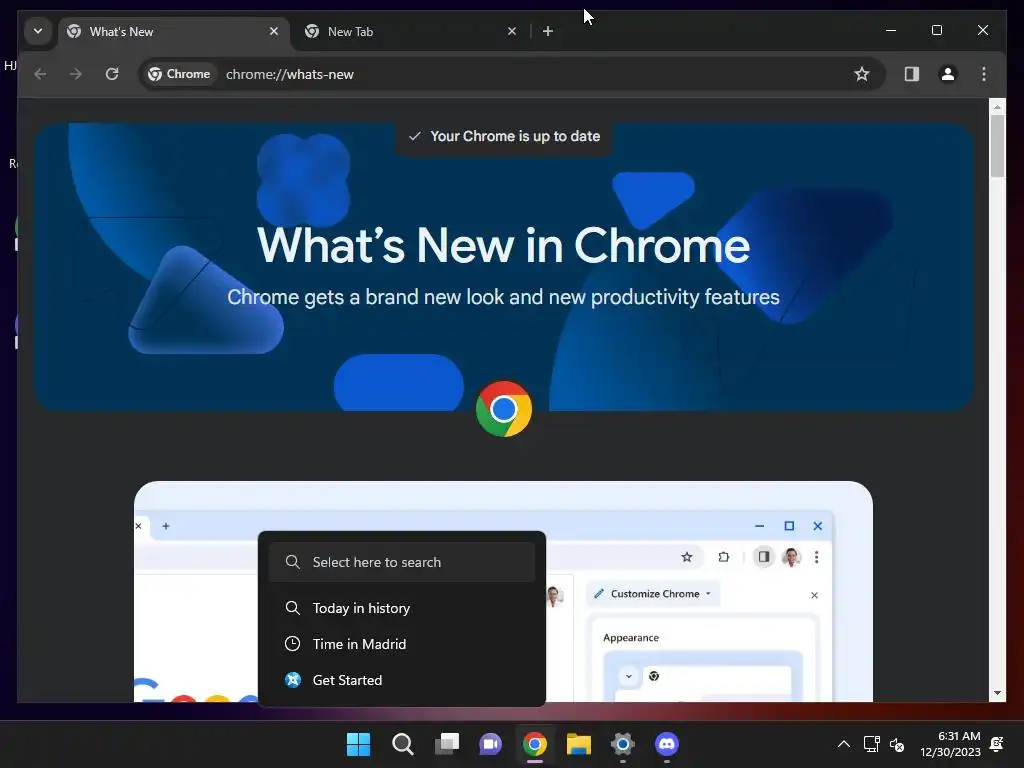
Task: Click the page scrollbar up arrow
Action: [997, 106]
